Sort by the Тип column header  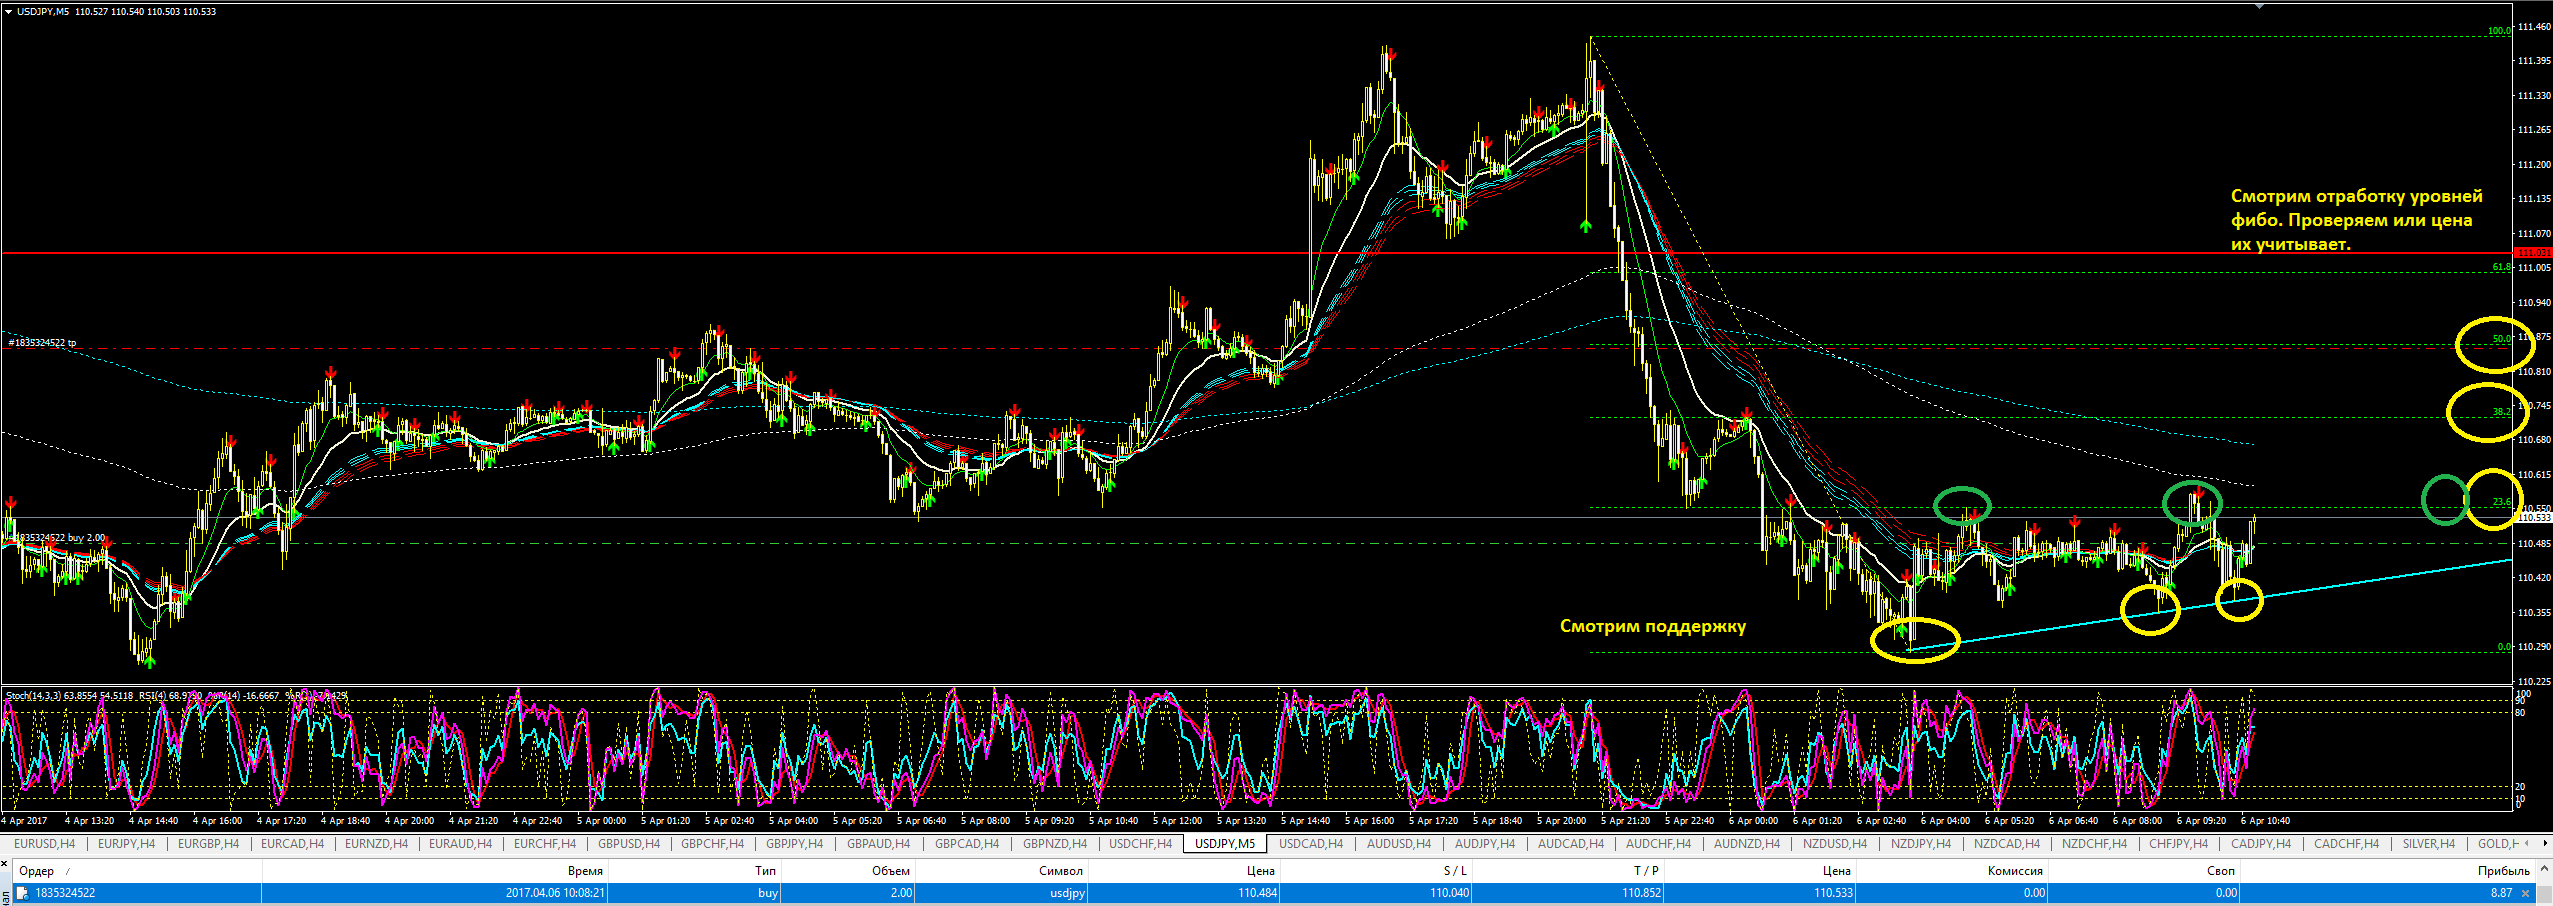(766, 871)
